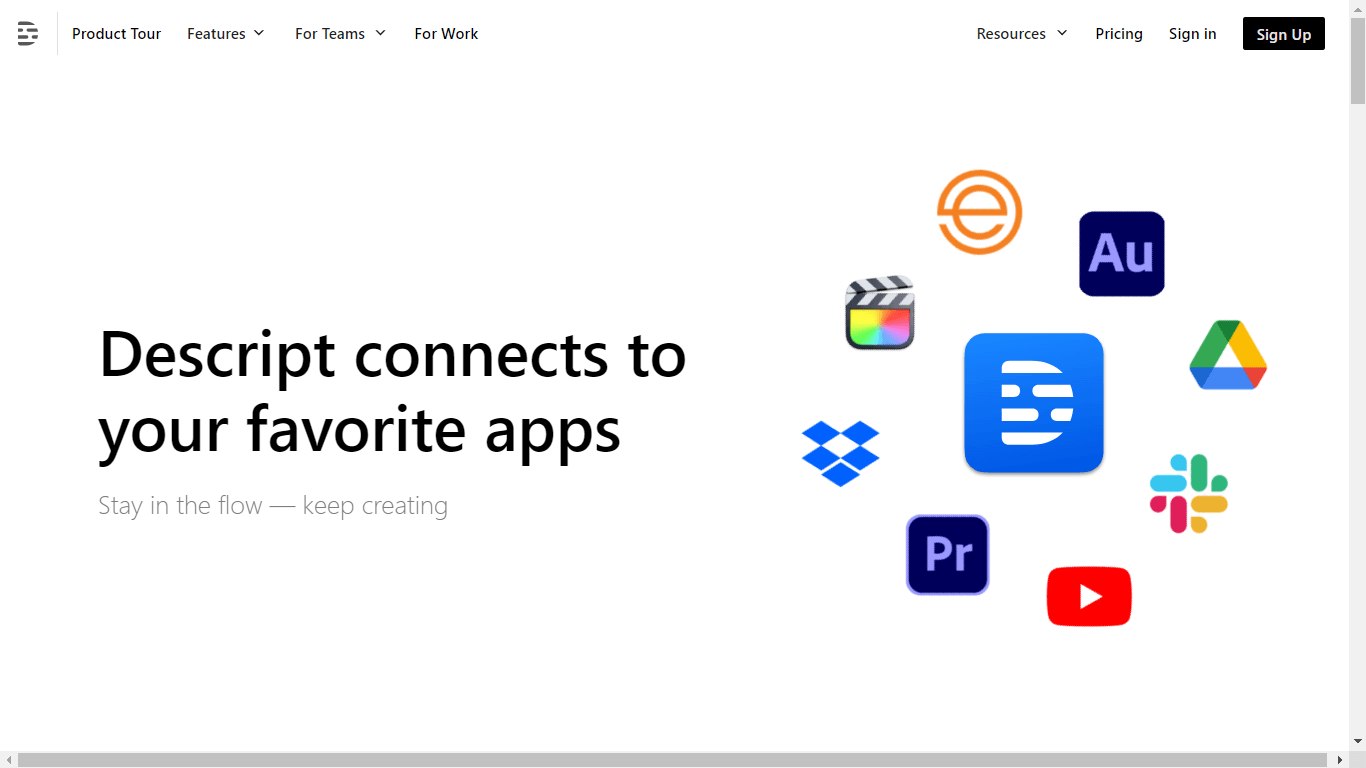Click the horizontal scrollbar at the bottom
The image size is (1366, 768).
[673, 760]
